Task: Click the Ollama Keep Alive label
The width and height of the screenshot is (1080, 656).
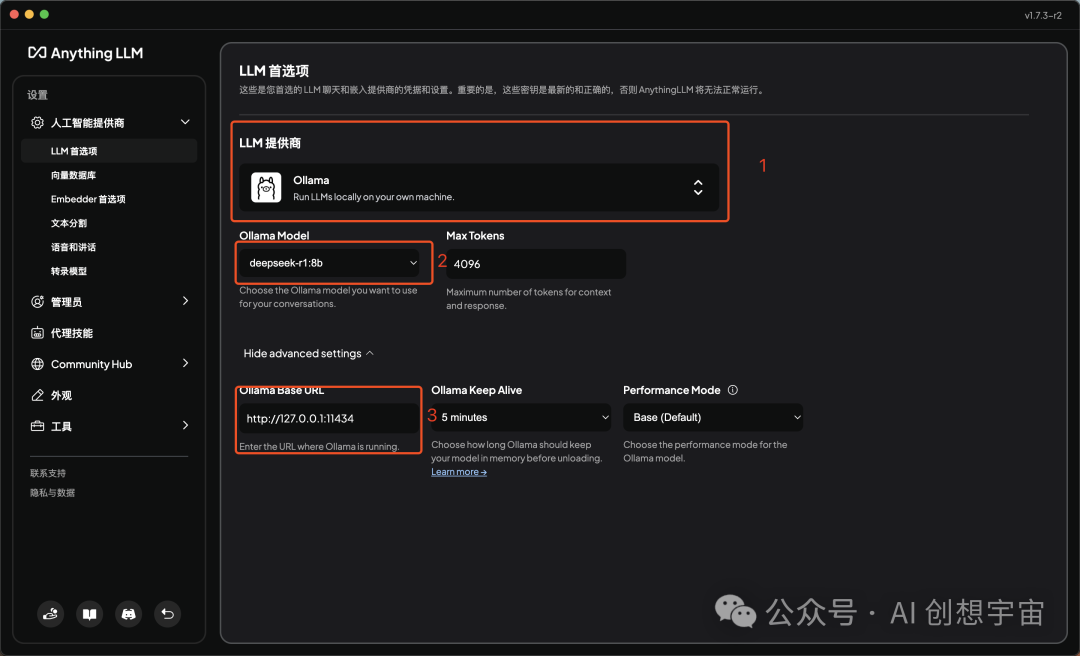Action: [477, 390]
